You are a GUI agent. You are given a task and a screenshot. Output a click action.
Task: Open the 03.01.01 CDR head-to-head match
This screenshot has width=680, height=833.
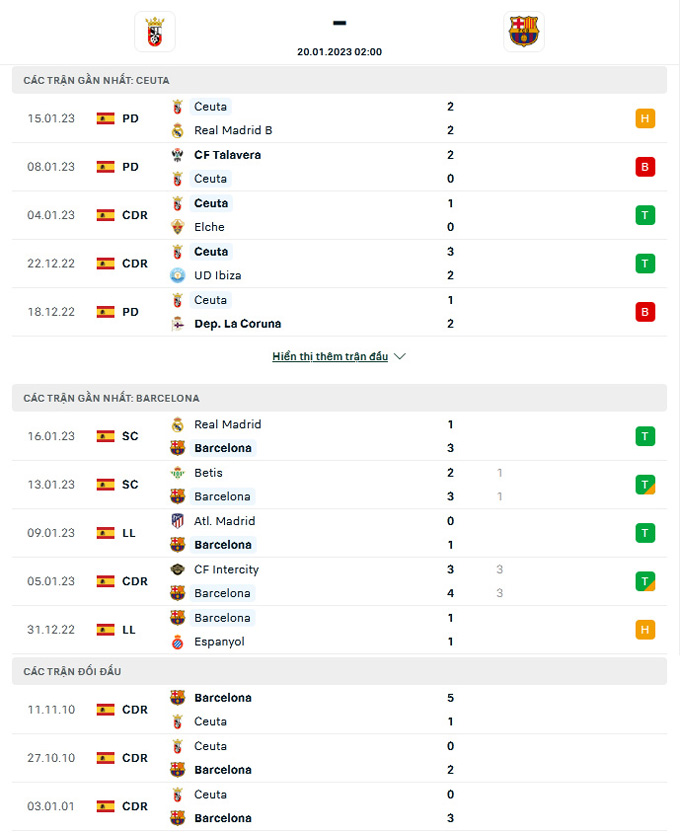(339, 806)
